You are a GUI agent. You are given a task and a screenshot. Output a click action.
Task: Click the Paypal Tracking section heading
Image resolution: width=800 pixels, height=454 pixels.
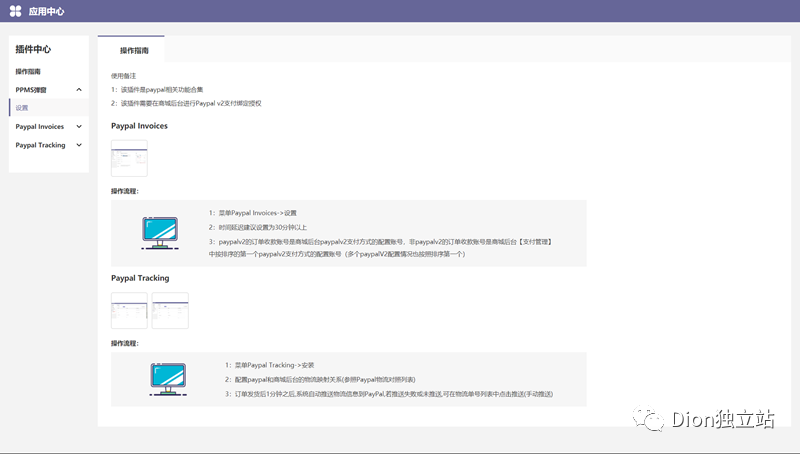point(140,278)
